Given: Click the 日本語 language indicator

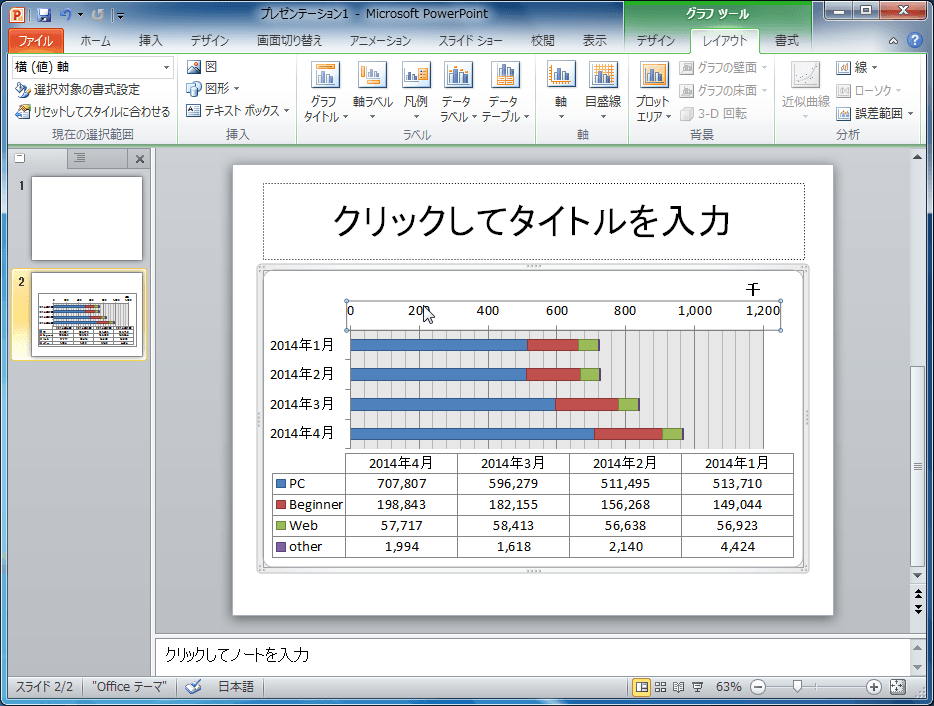Looking at the screenshot, I should click(x=236, y=686).
